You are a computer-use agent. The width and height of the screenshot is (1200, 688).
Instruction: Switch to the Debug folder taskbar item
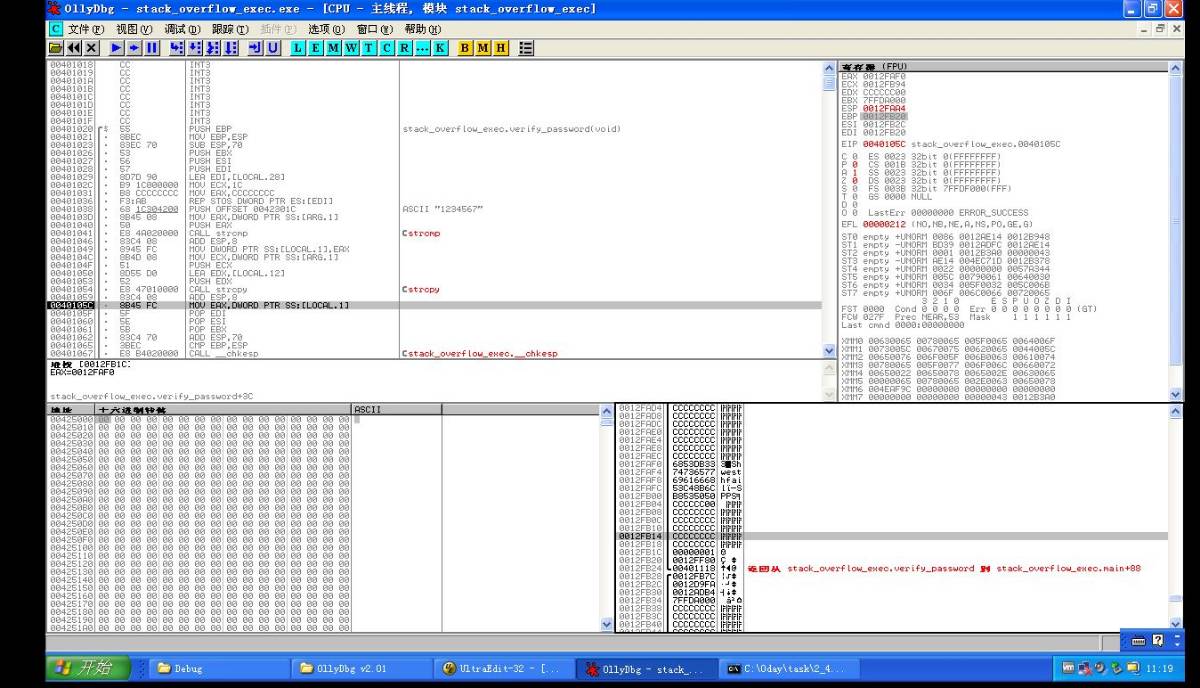click(x=217, y=668)
